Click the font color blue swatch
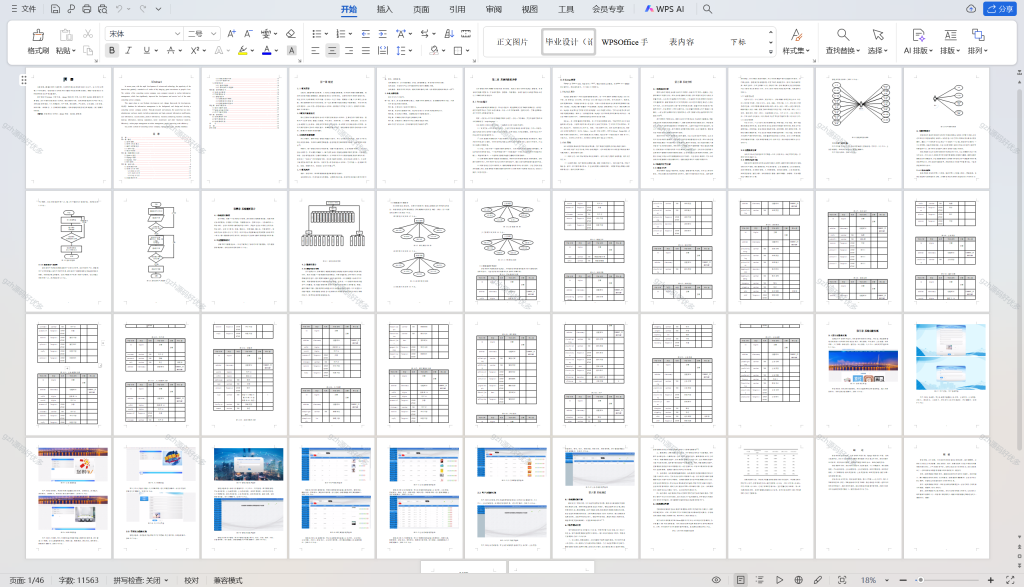The height and width of the screenshot is (587, 1024). pyautogui.click(x=266, y=50)
